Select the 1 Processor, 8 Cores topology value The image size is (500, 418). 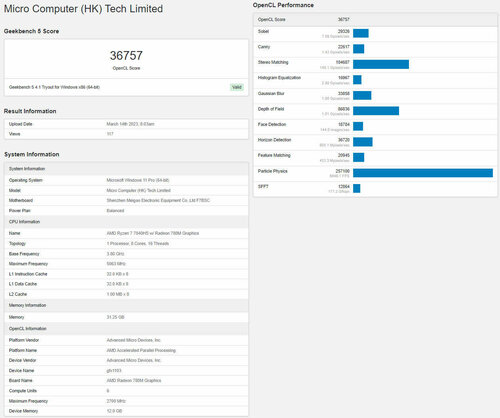coord(138,244)
